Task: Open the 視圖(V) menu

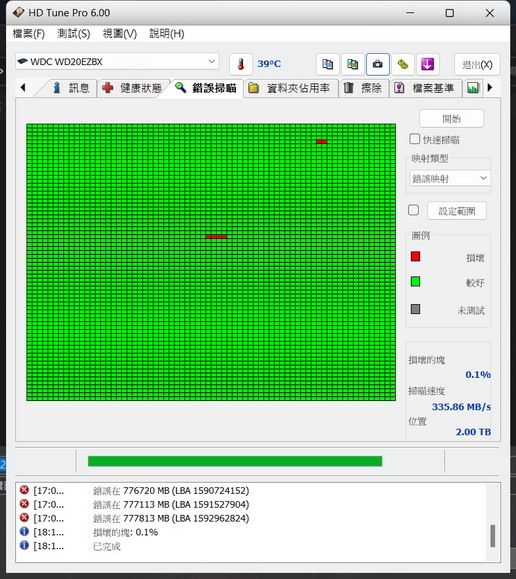Action: coord(120,34)
